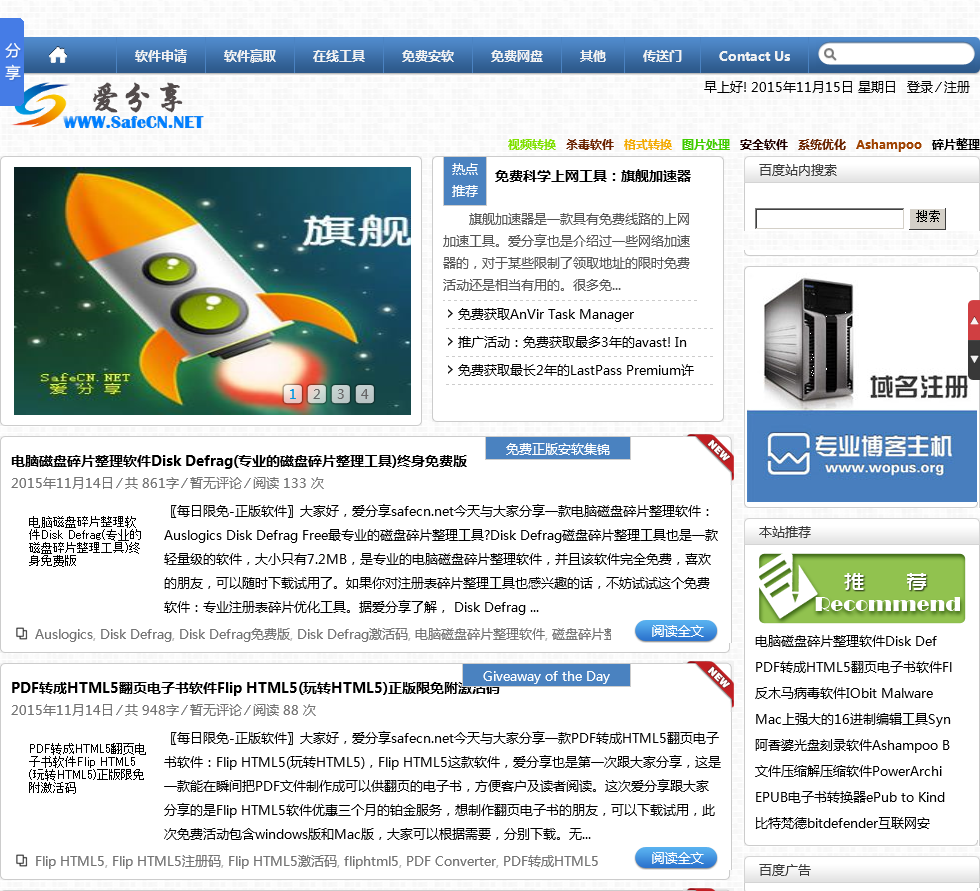
Task: Open the 软件赢取 menu
Action: (249, 56)
